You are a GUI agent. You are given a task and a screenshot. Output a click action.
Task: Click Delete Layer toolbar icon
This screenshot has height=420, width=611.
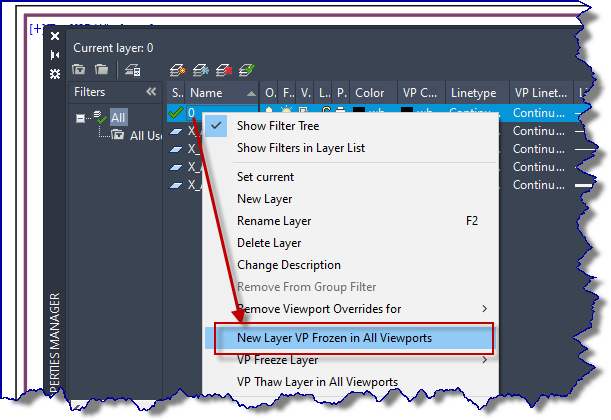coord(224,70)
